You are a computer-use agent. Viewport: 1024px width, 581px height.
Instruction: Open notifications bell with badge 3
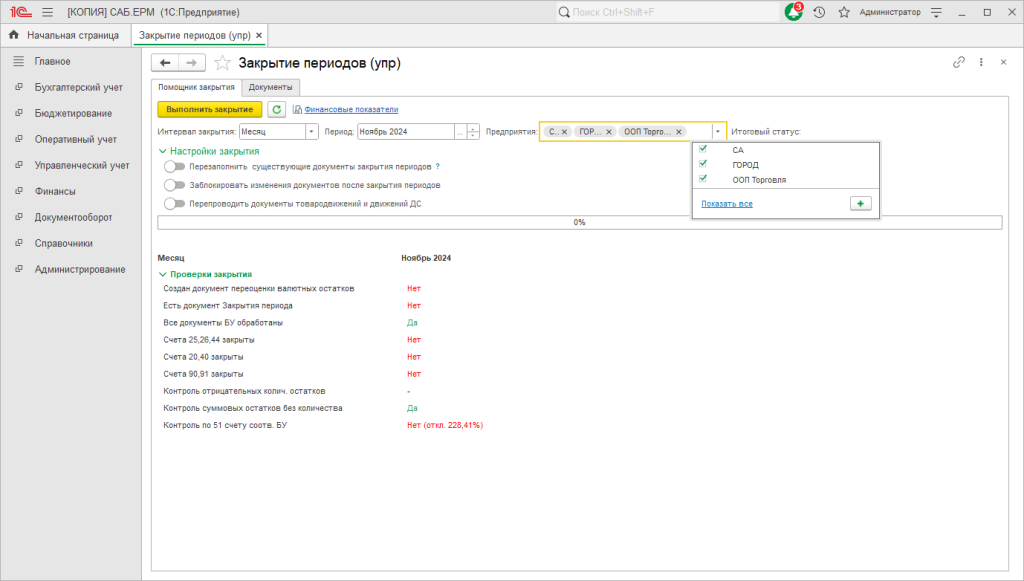[x=793, y=12]
